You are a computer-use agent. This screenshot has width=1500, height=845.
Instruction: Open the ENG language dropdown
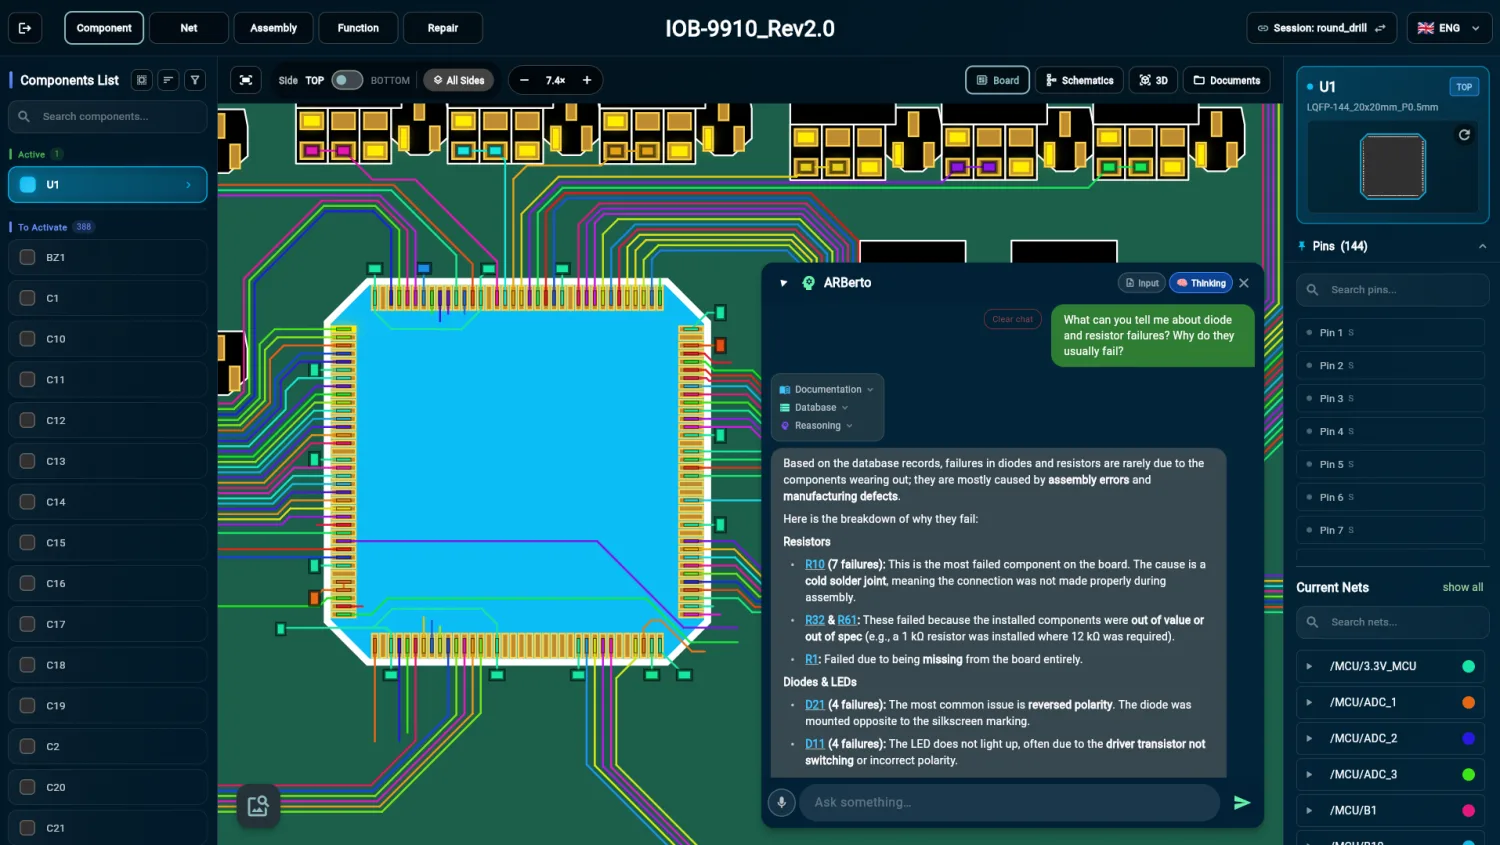[1449, 28]
